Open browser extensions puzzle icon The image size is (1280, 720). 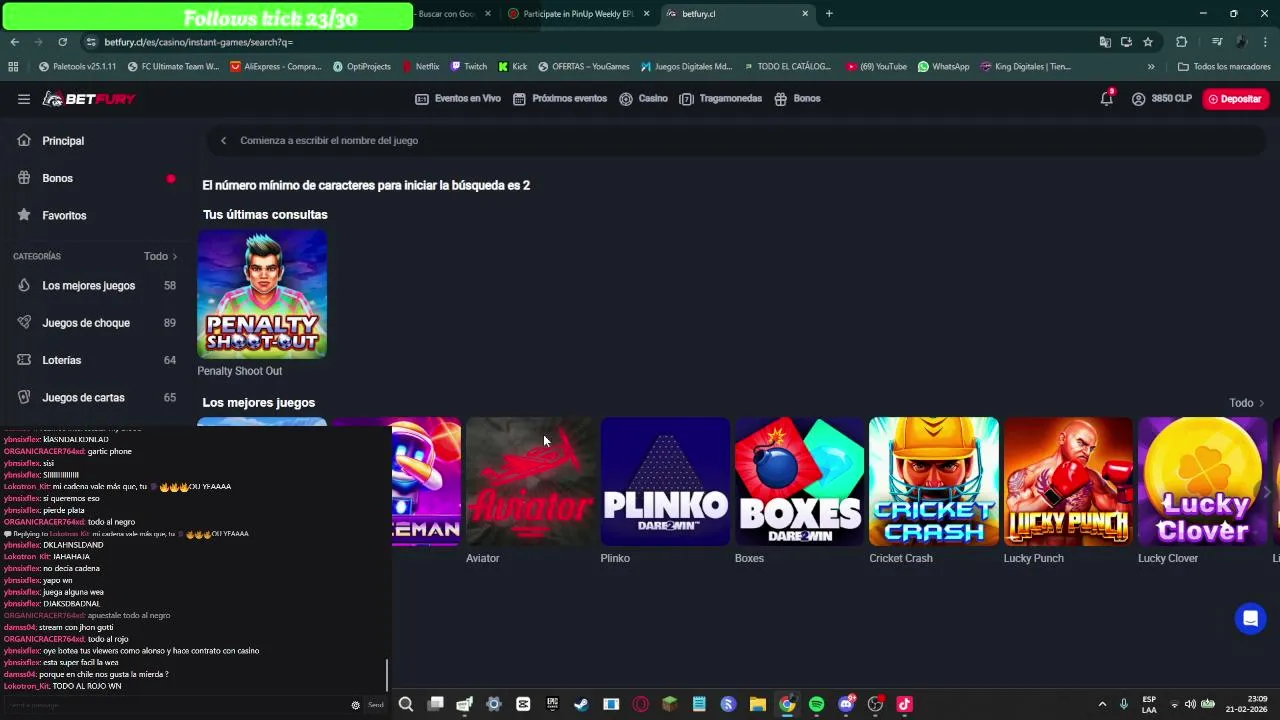point(1181,42)
